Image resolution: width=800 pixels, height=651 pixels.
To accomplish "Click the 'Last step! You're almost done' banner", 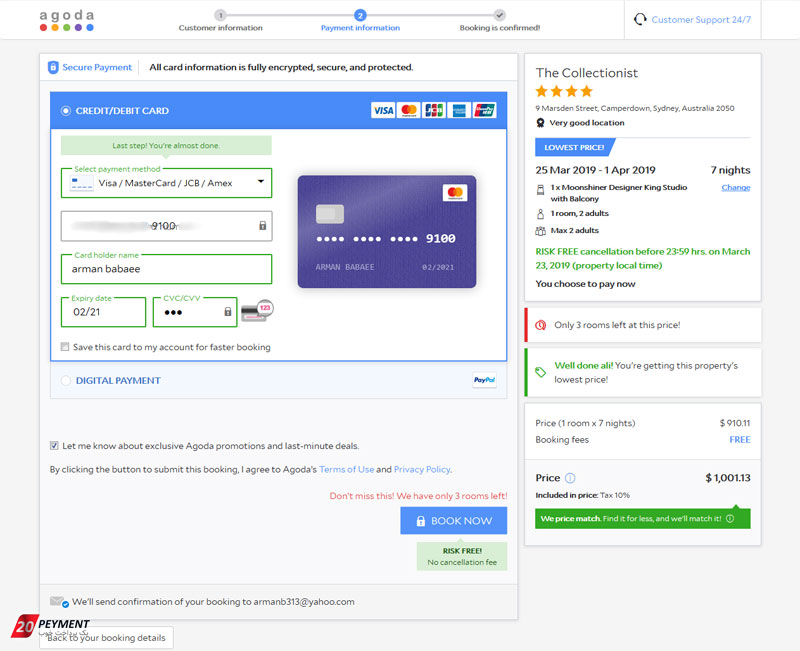I will (x=166, y=145).
